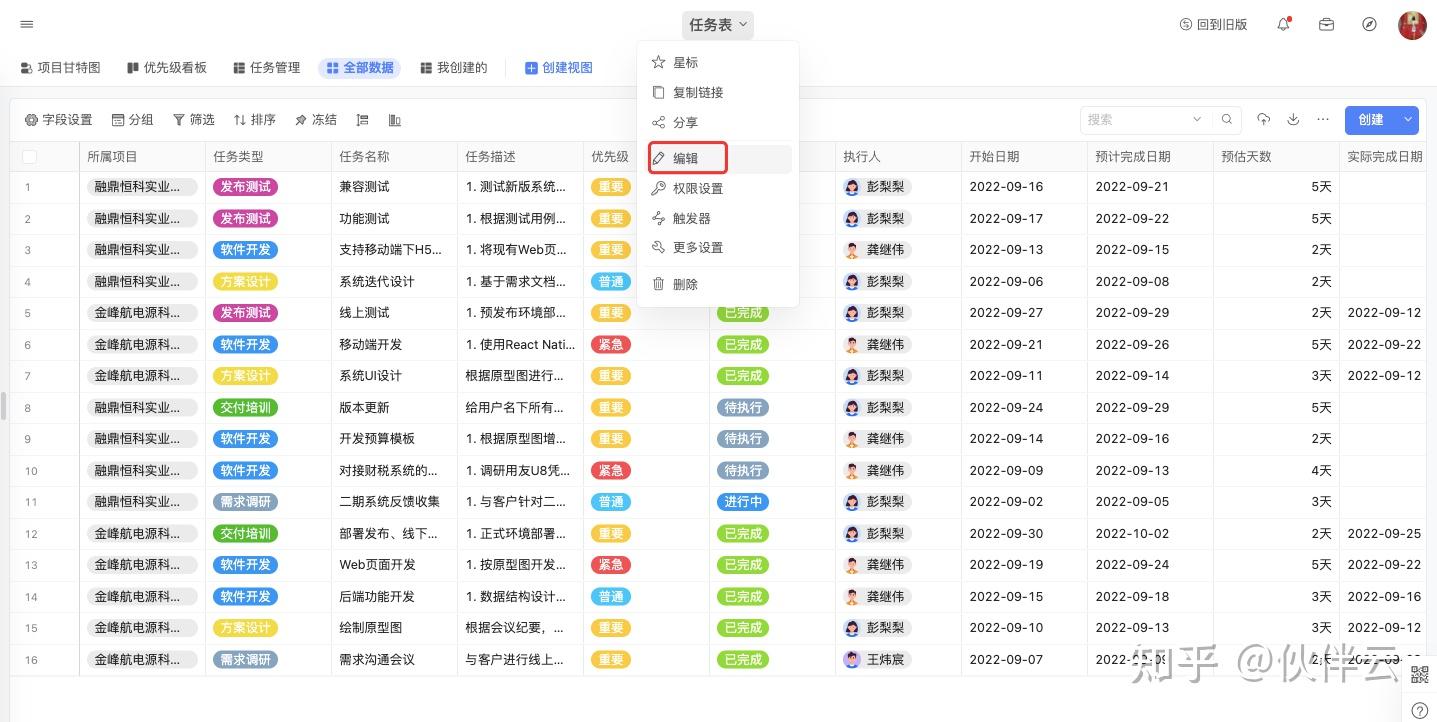The image size is (1437, 722).
Task: Click the help question mark icon
Action: point(1420,710)
